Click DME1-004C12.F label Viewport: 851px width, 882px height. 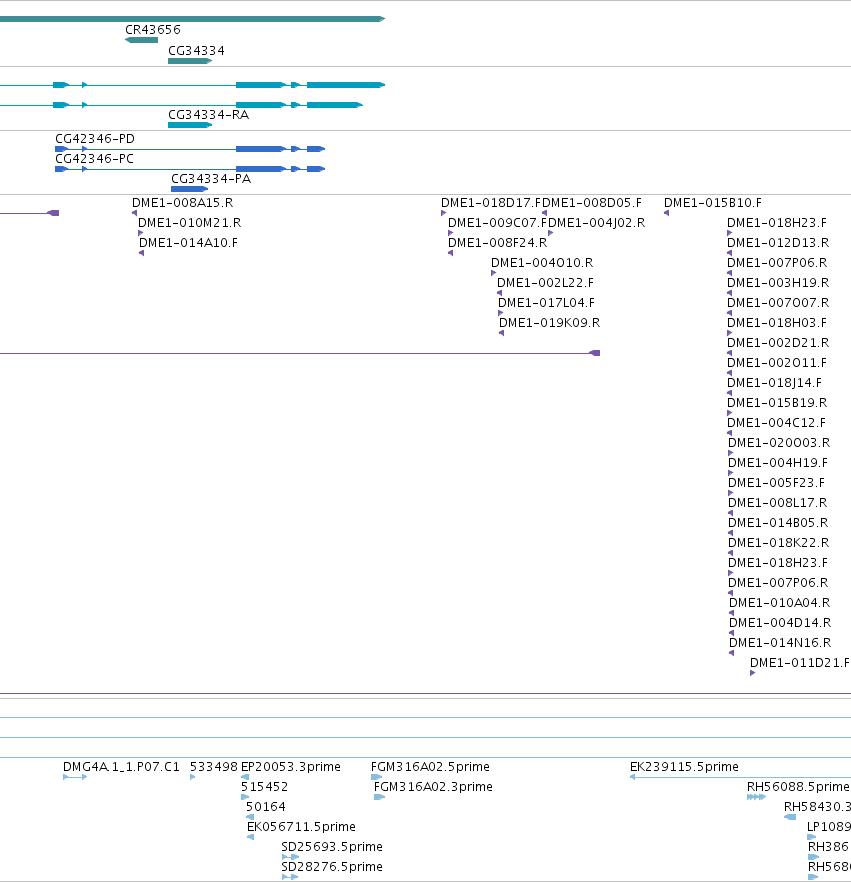tap(777, 422)
